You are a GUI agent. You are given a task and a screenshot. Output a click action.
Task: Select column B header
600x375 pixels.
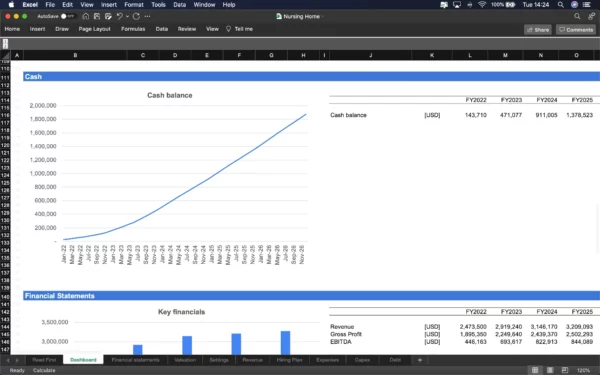pos(75,55)
